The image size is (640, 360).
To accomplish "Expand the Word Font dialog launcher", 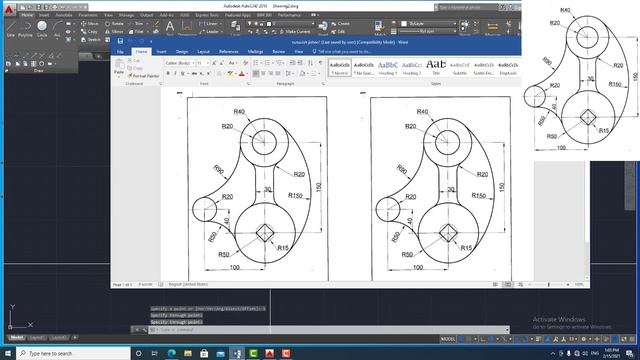I will coord(248,84).
